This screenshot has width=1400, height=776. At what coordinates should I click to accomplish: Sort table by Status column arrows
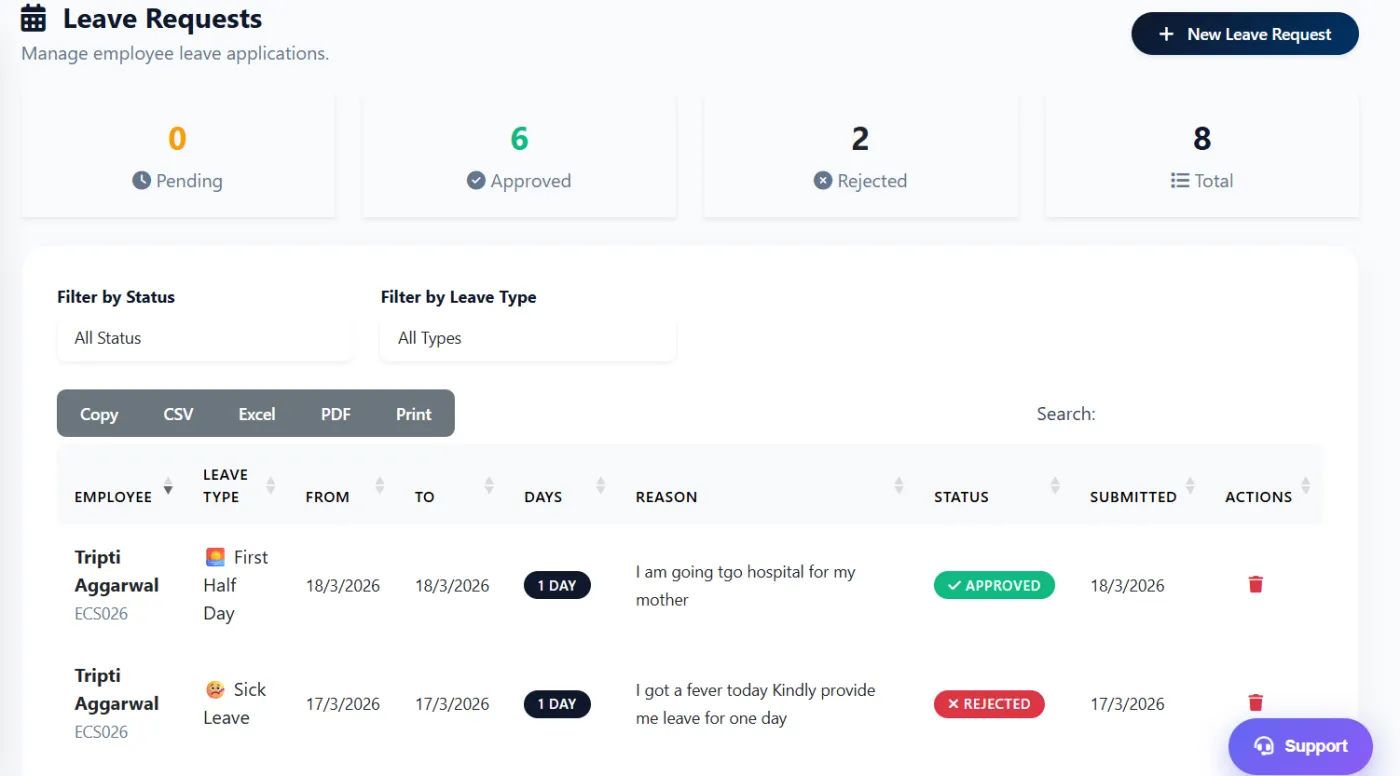pos(1054,485)
